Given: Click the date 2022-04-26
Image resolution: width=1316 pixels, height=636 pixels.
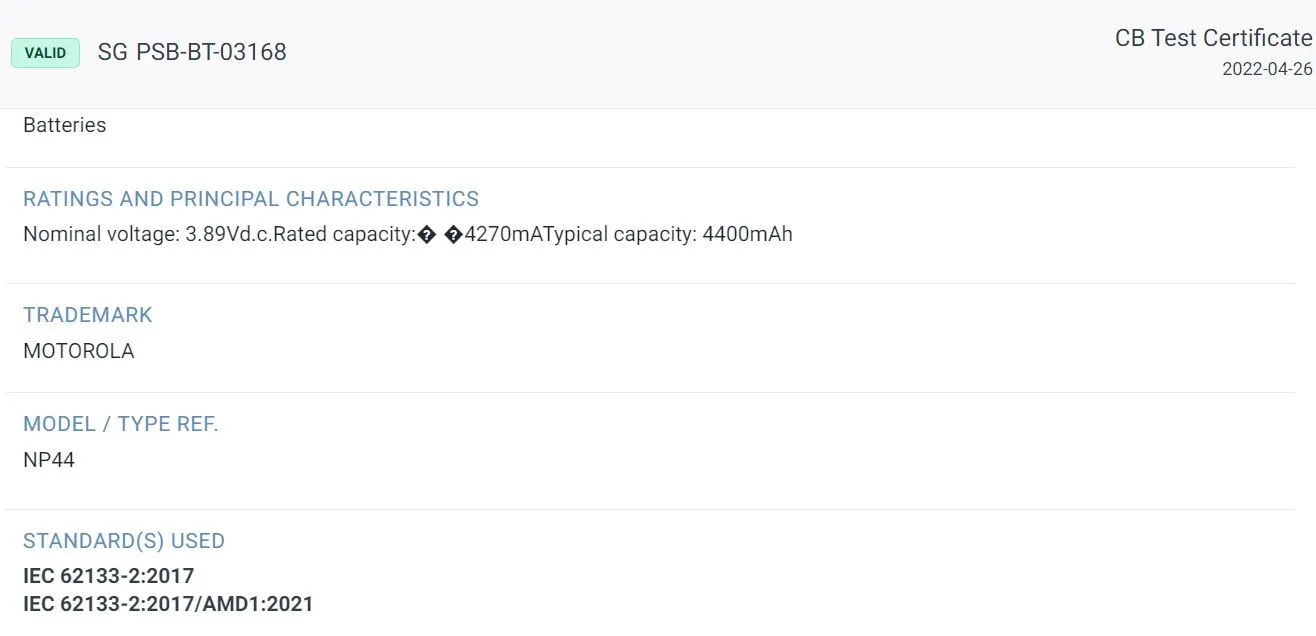Looking at the screenshot, I should tap(1267, 70).
